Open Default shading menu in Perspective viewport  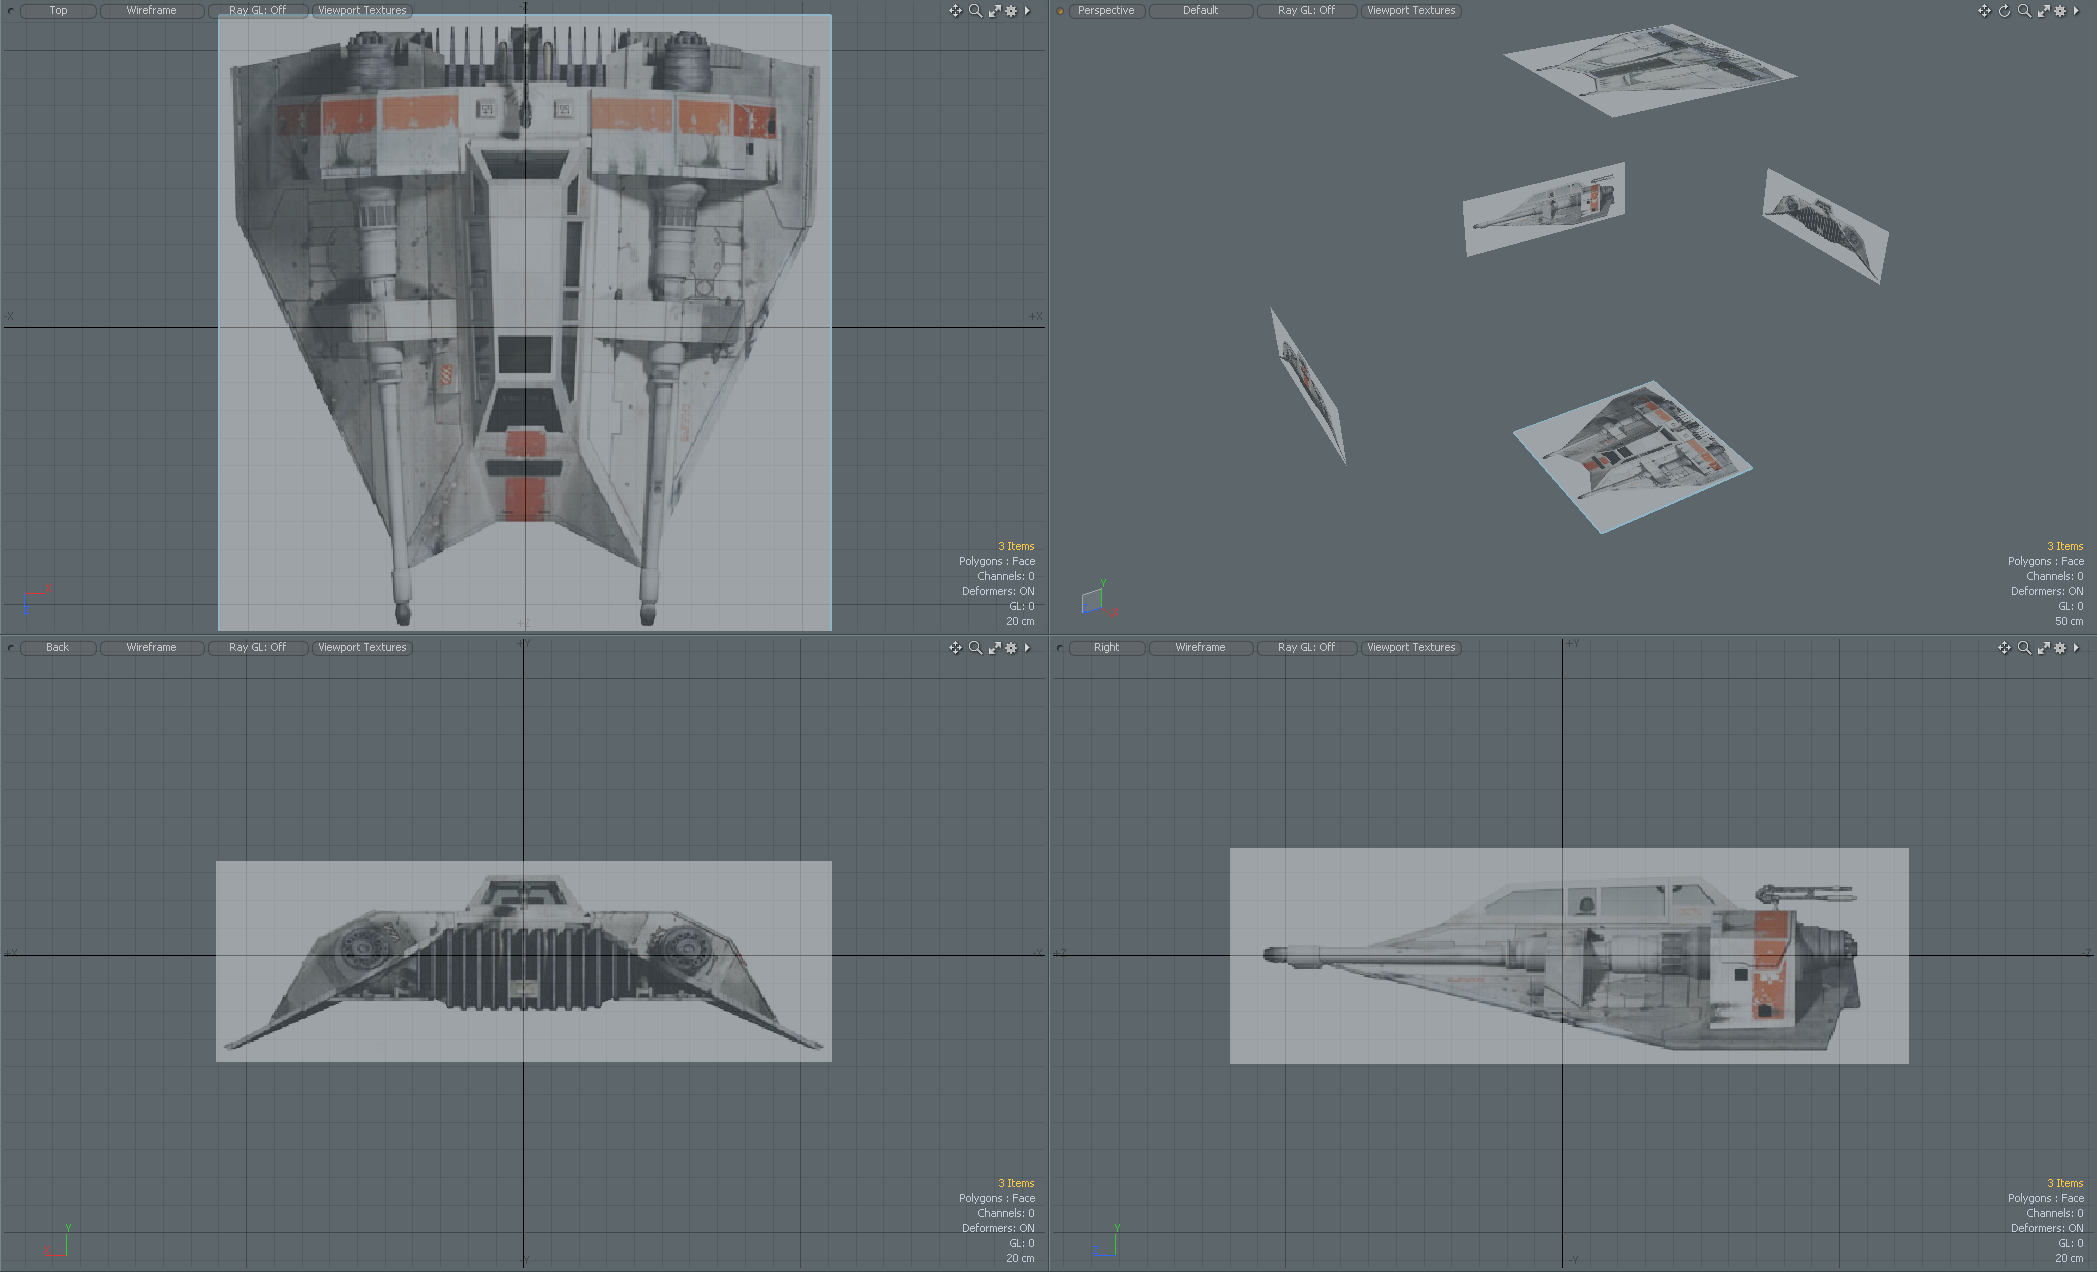pos(1200,11)
